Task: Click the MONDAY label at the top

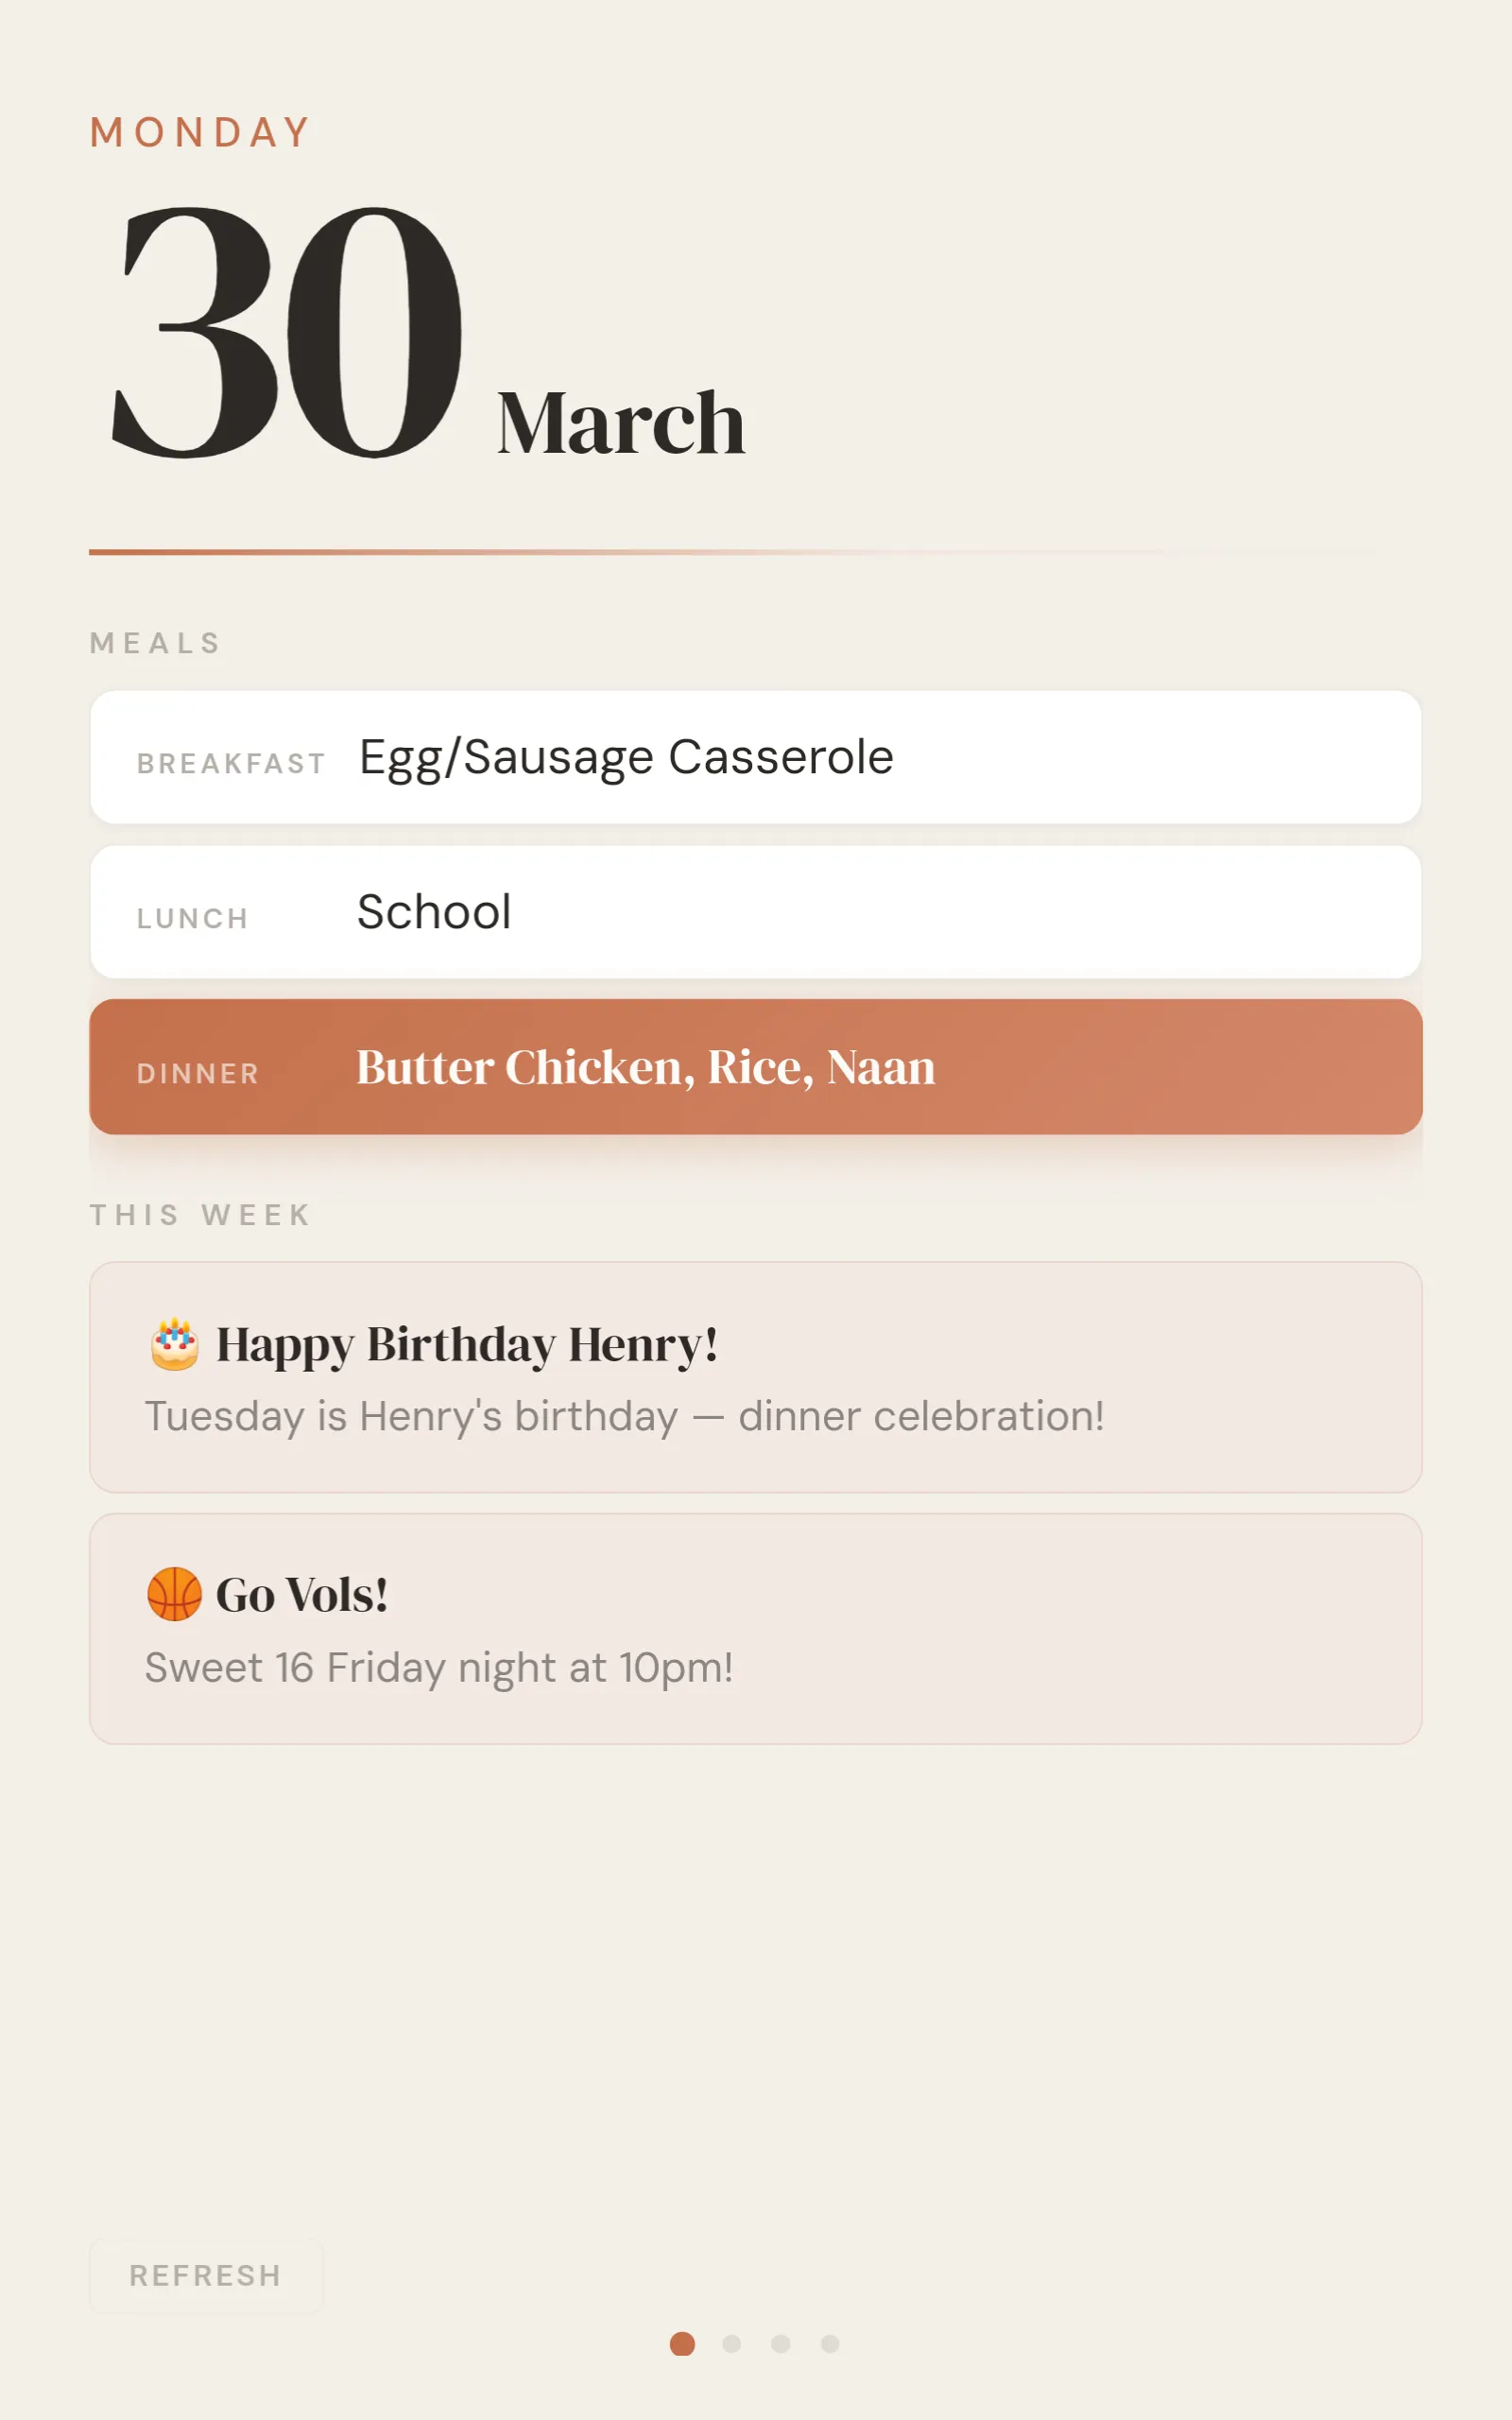Action: click(x=199, y=130)
